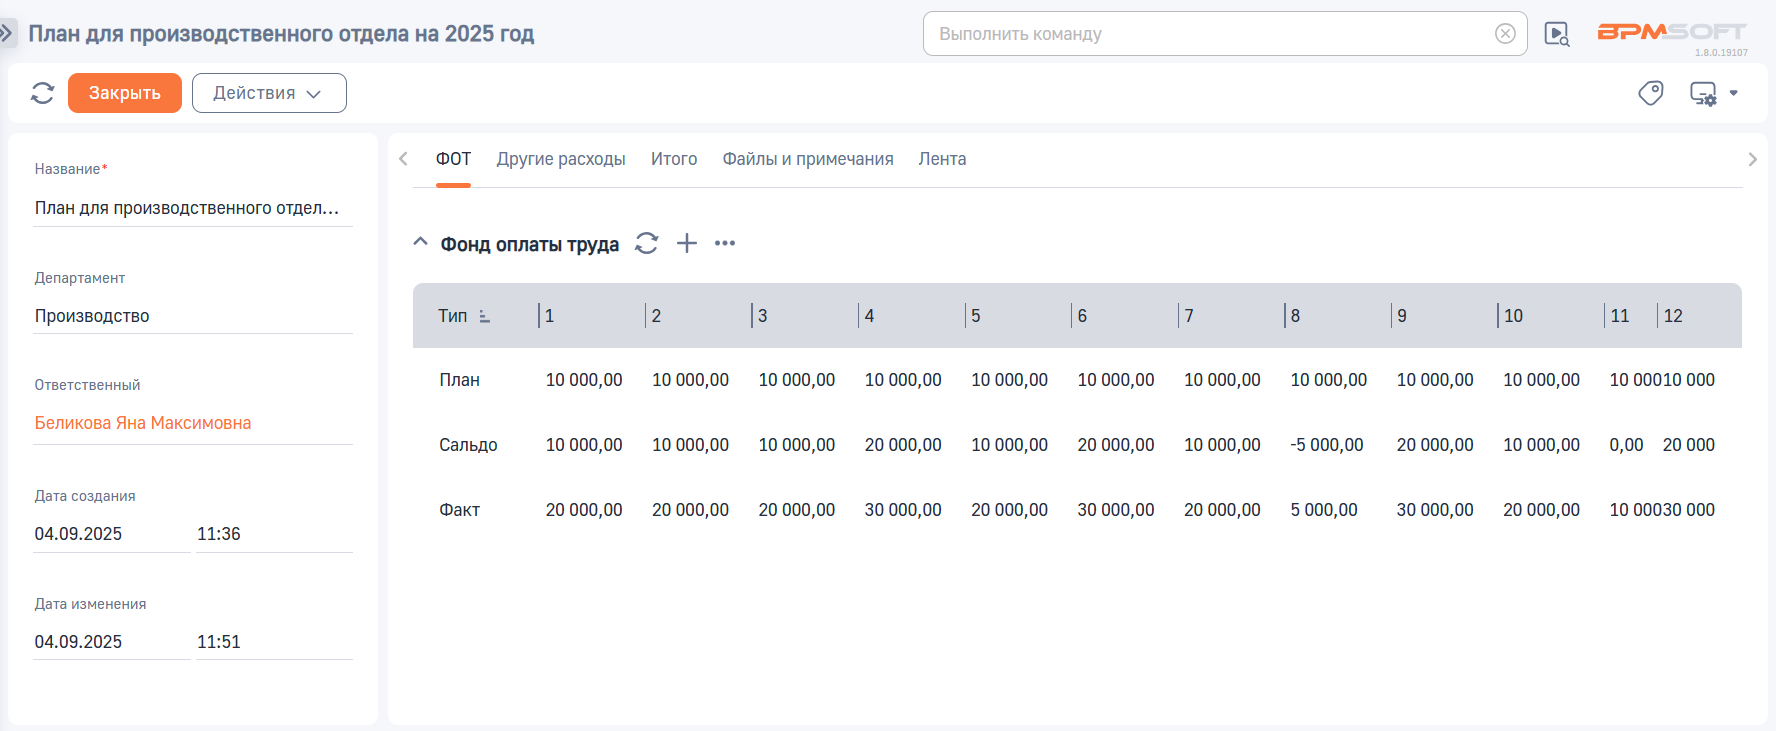Collapse the Фонд оплаты труда section
The image size is (1776, 731).
[421, 243]
